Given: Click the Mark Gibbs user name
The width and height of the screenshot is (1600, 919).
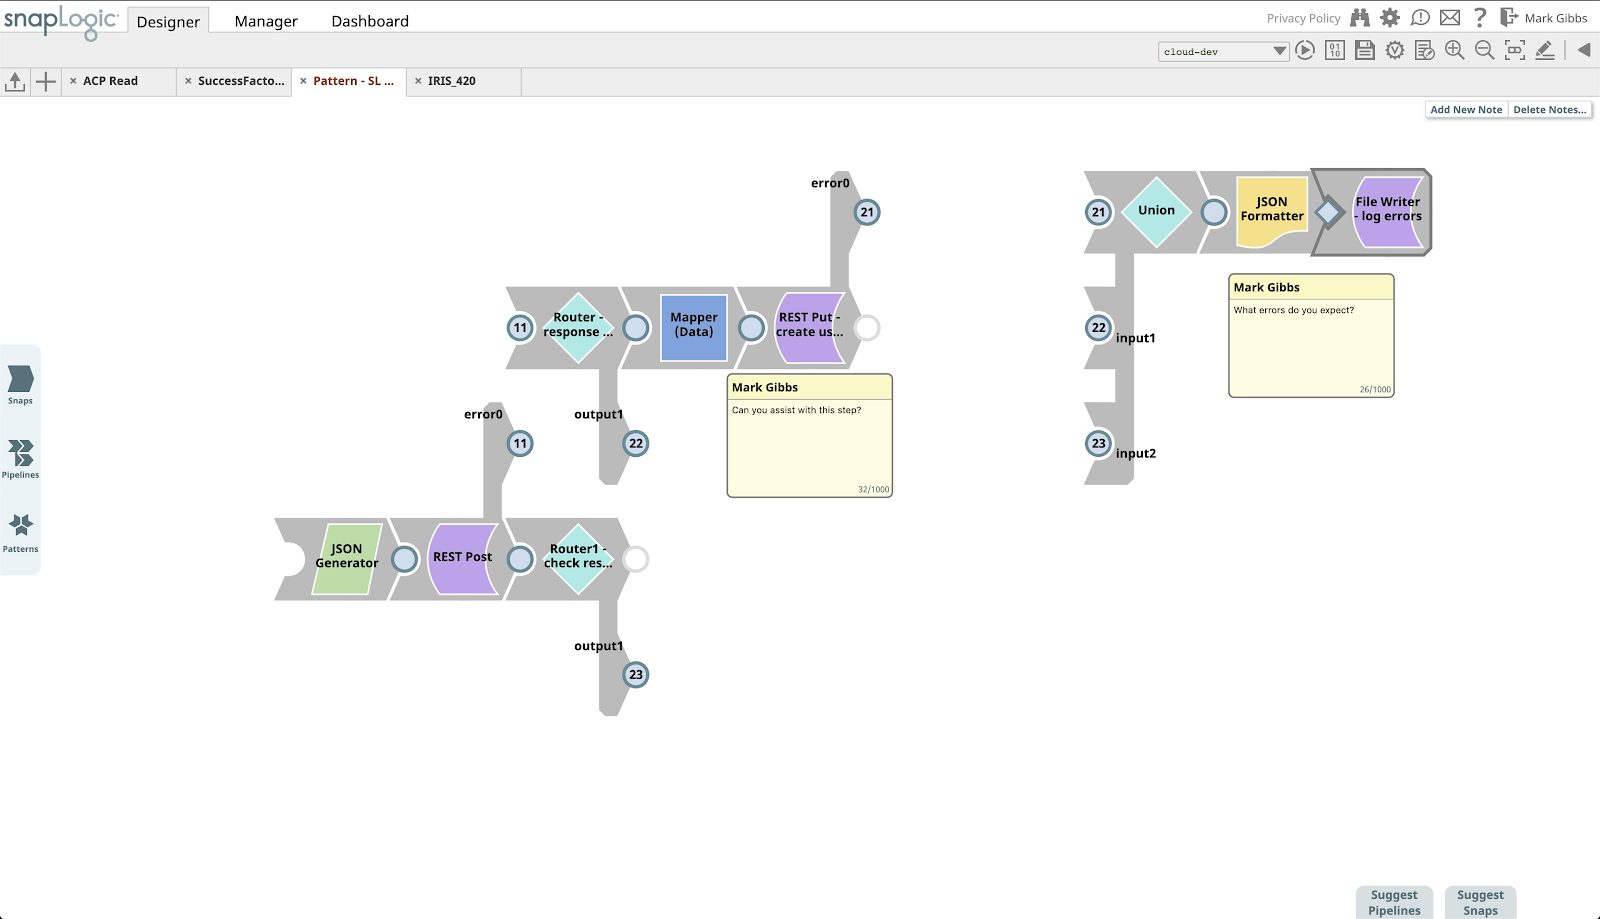Looking at the screenshot, I should click(x=1555, y=18).
